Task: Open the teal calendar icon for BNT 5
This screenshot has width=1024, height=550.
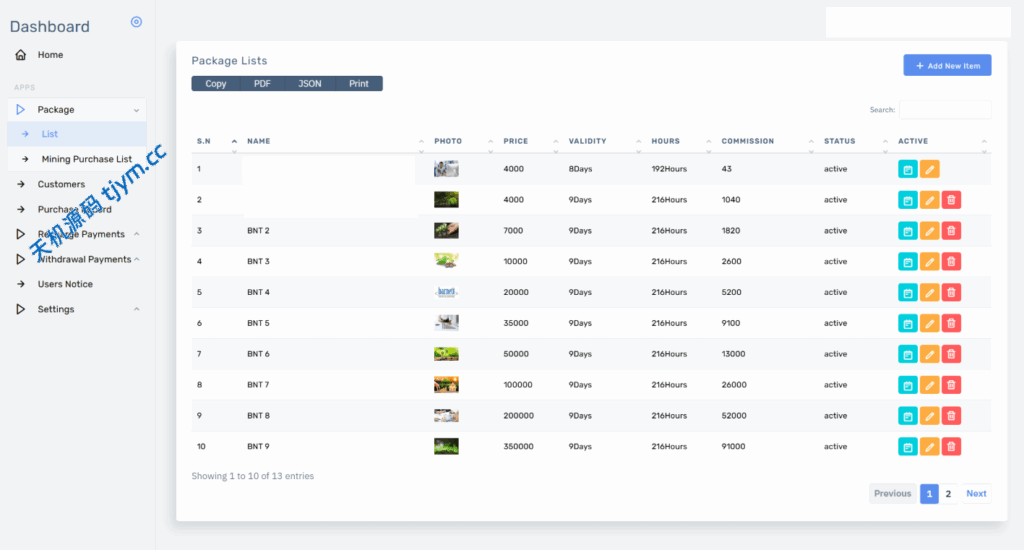Action: (x=907, y=324)
